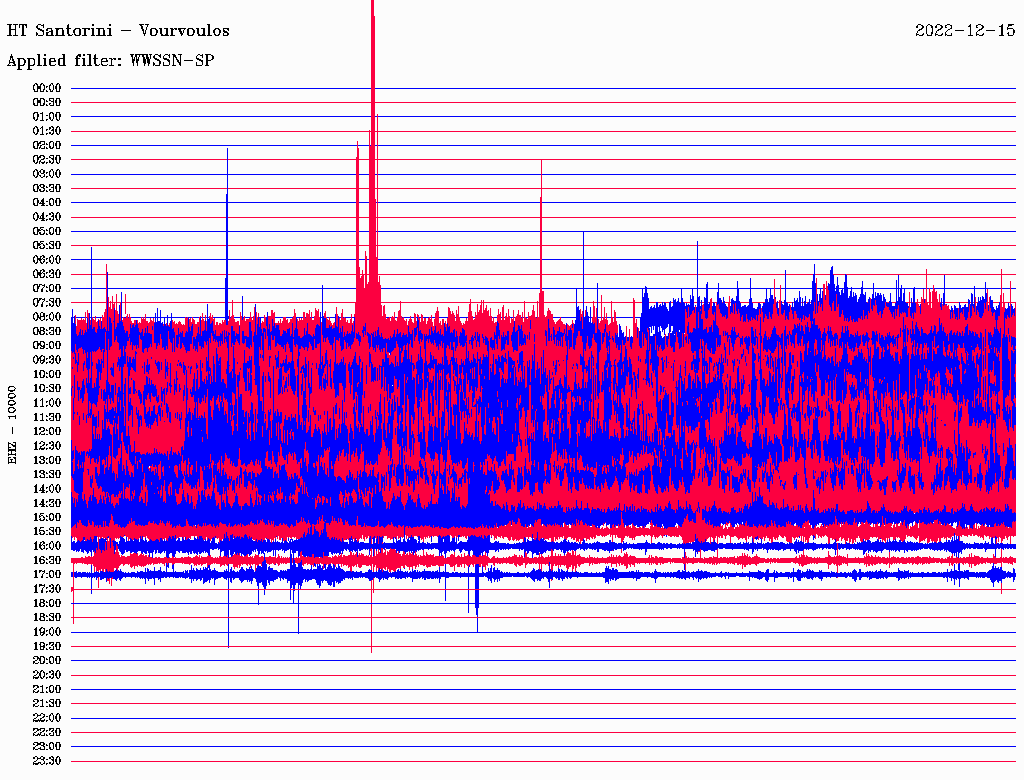The height and width of the screenshot is (780, 1024).
Task: Click the 02:30 time label
Action: (x=47, y=160)
